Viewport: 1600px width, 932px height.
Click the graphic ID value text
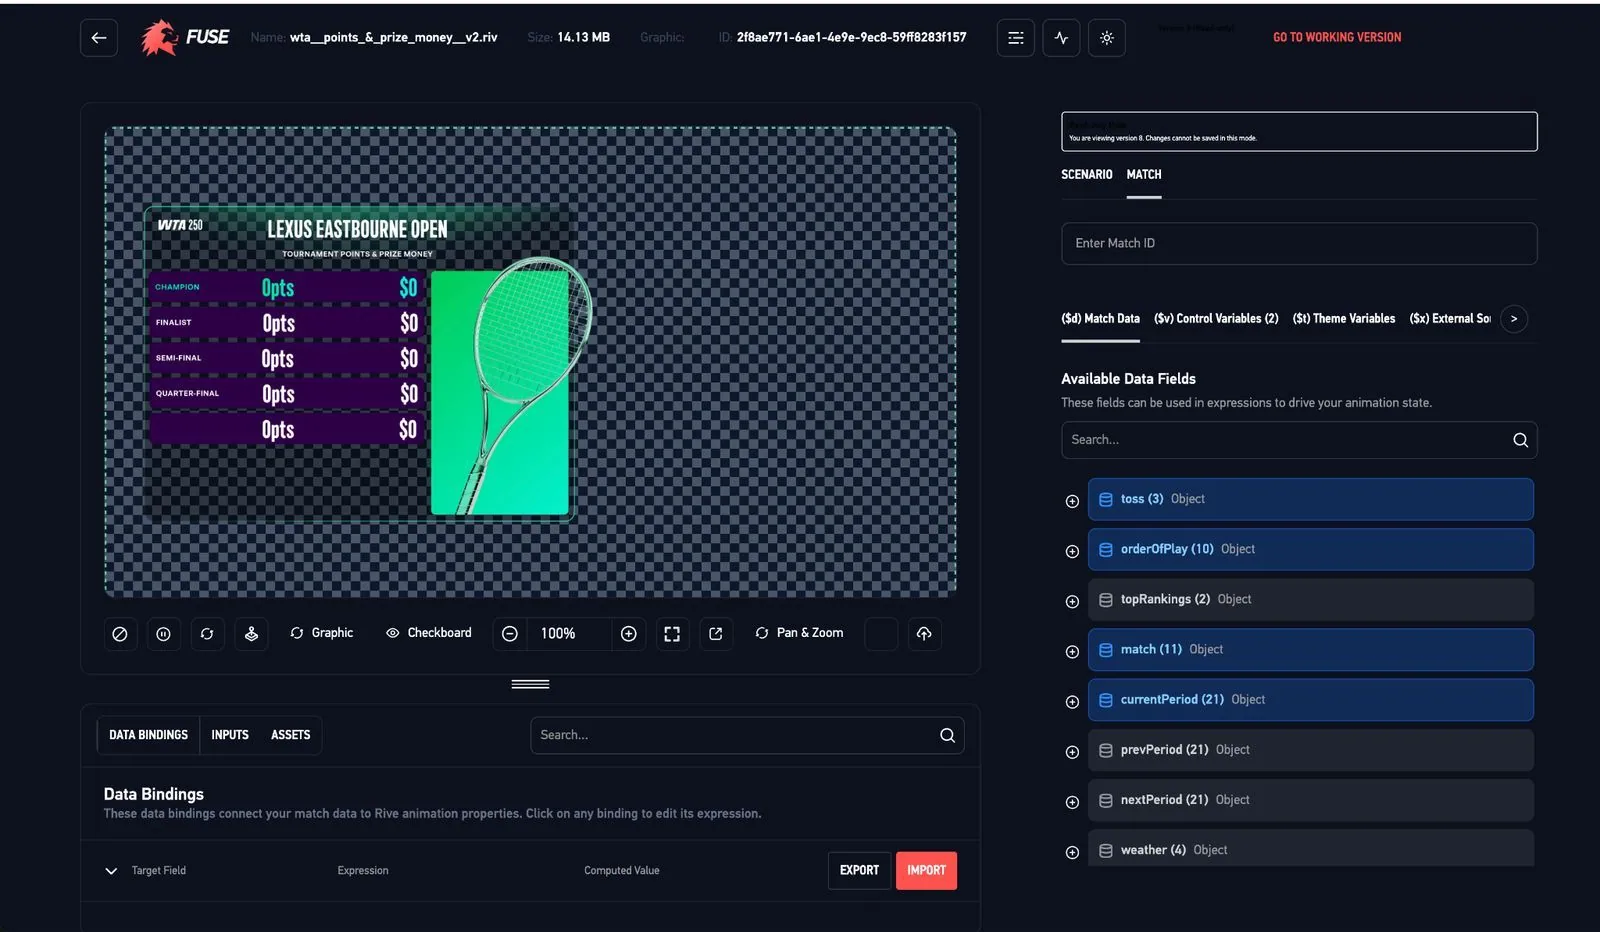coord(852,37)
